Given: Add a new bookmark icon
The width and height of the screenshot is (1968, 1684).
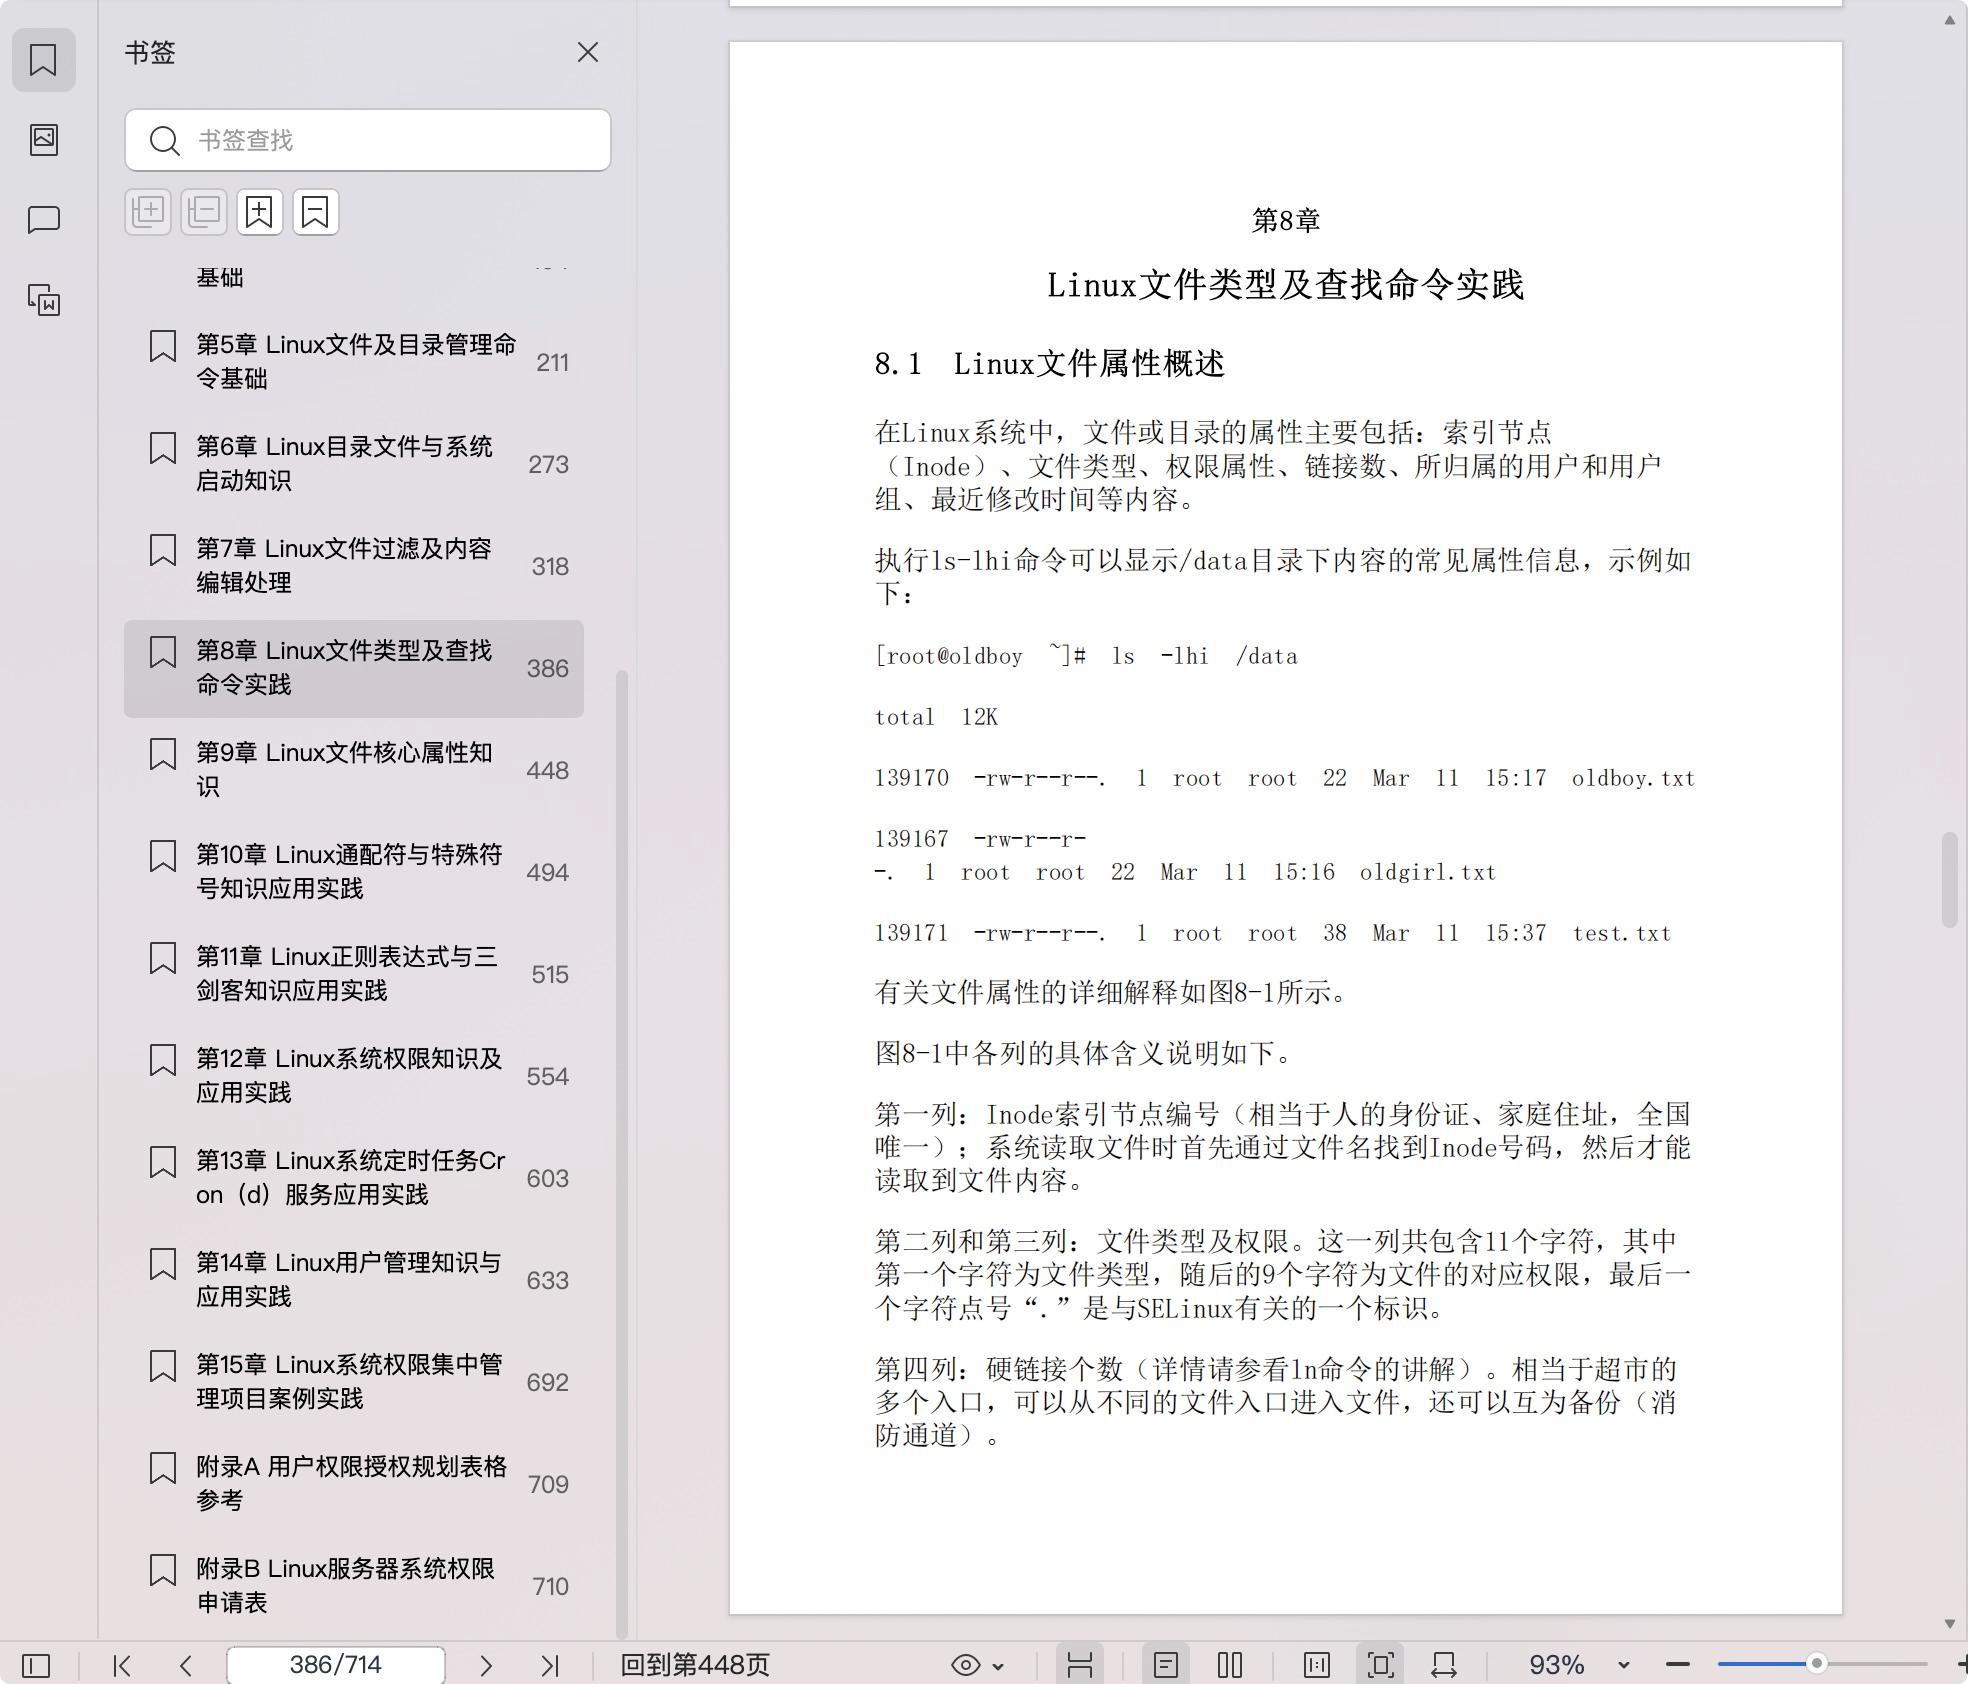Looking at the screenshot, I should (x=260, y=212).
